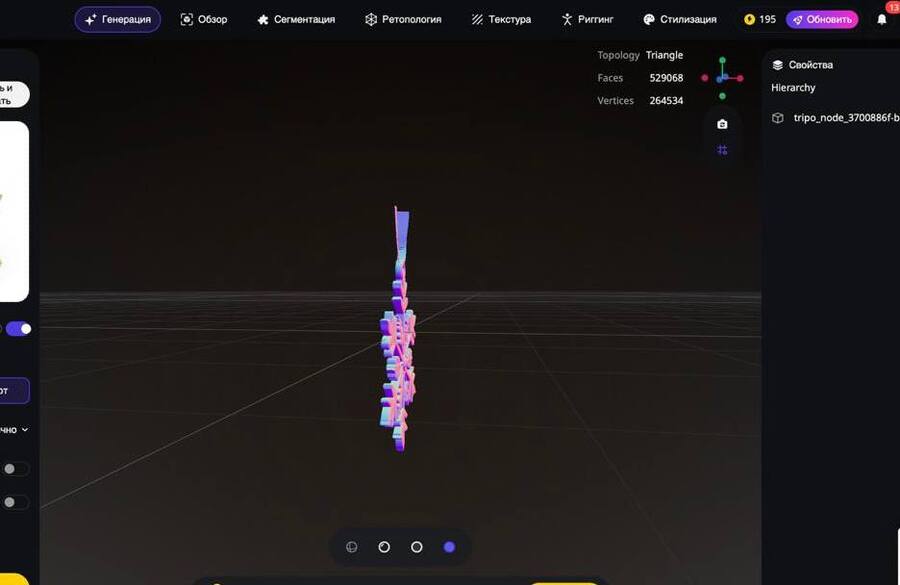Switch to the Обзор tab
The width and height of the screenshot is (900, 585).
pyautogui.click(x=204, y=20)
